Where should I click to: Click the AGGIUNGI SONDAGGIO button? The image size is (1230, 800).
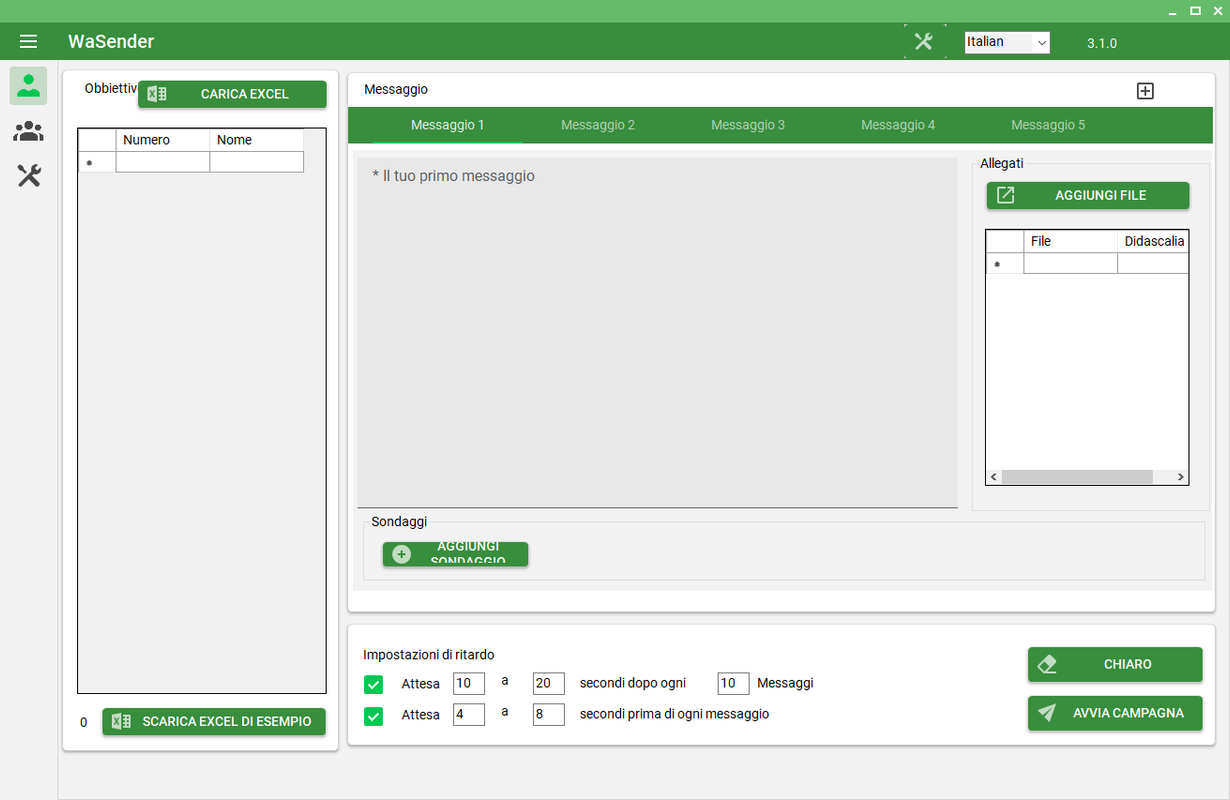pos(455,554)
